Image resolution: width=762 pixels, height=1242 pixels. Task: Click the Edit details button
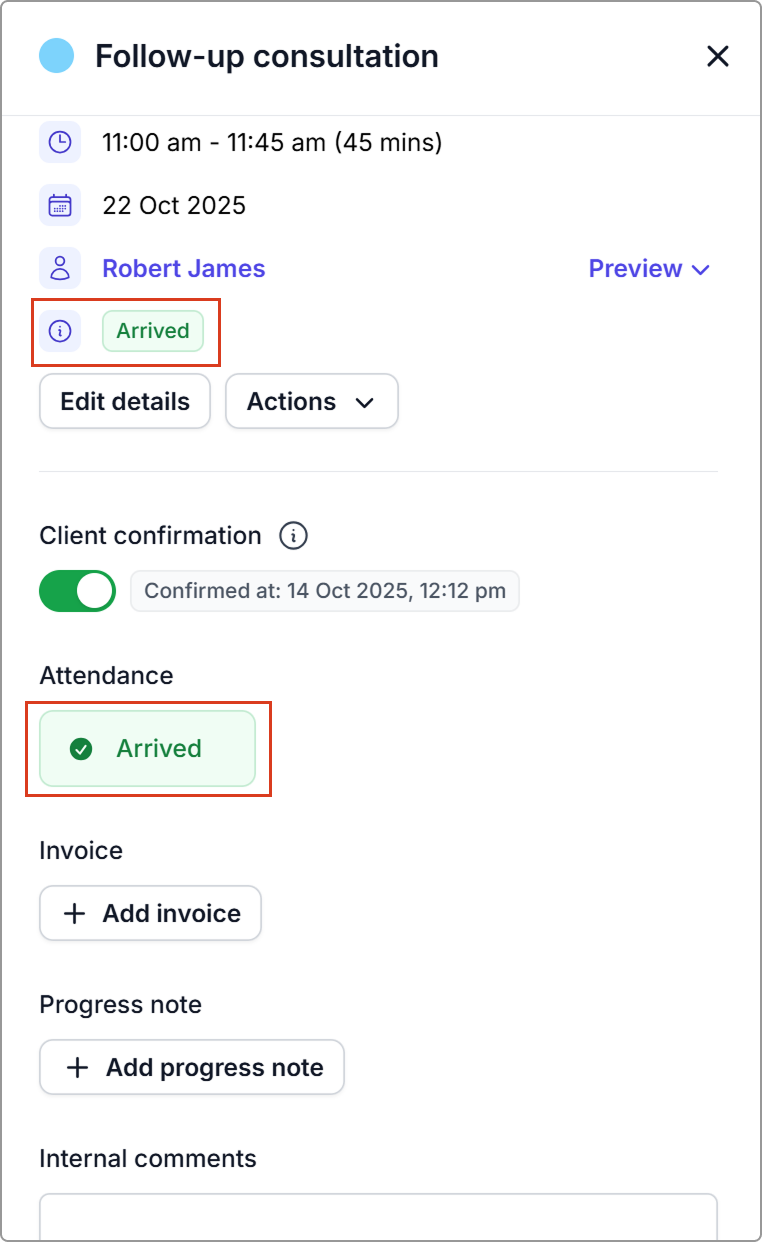[x=125, y=402]
